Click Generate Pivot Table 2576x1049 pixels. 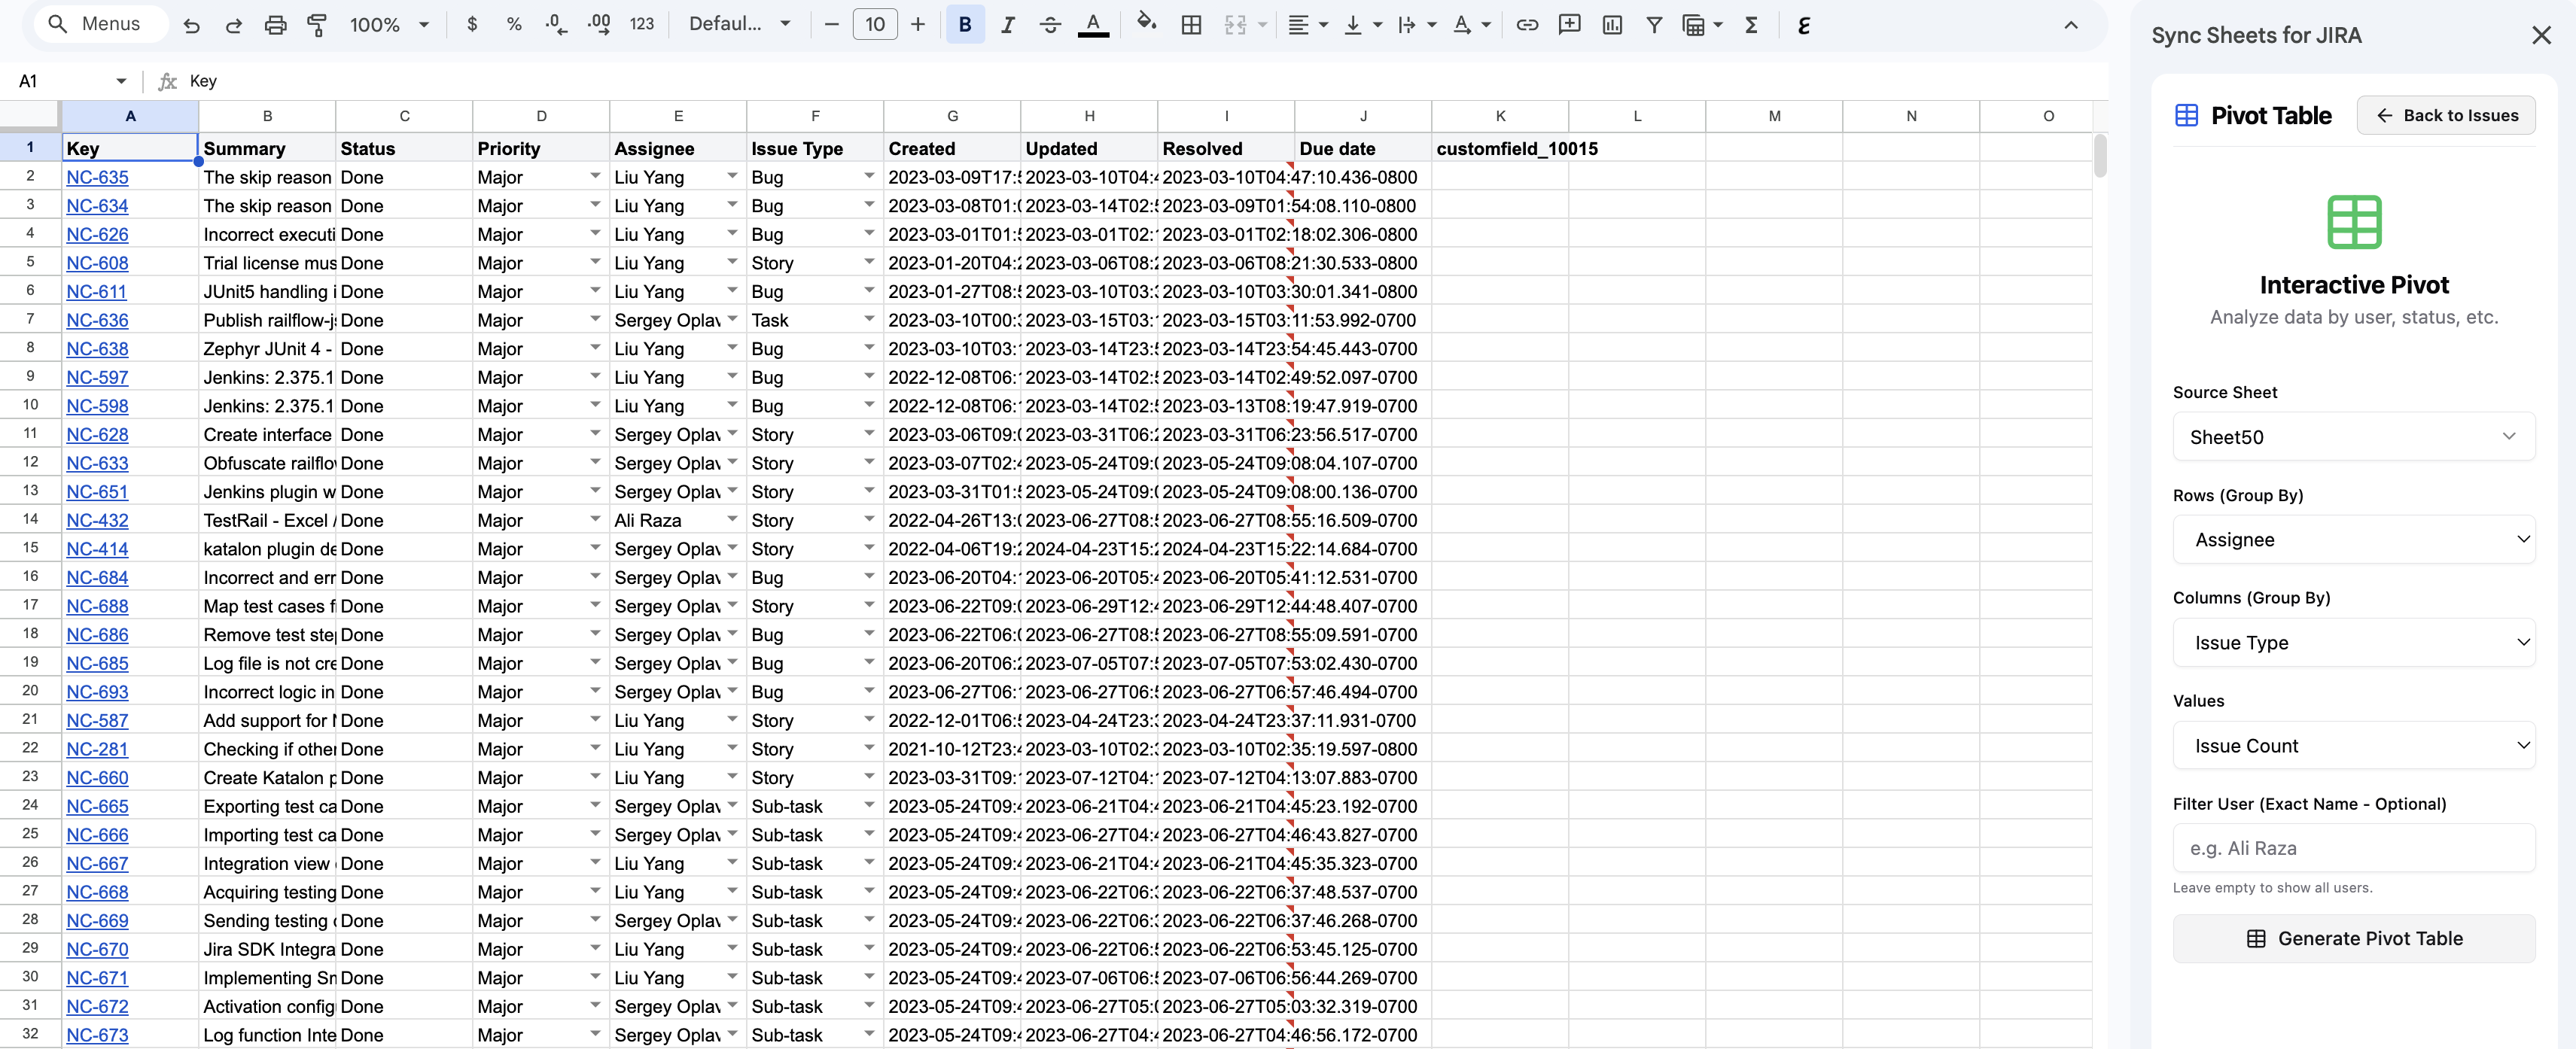pos(2353,938)
